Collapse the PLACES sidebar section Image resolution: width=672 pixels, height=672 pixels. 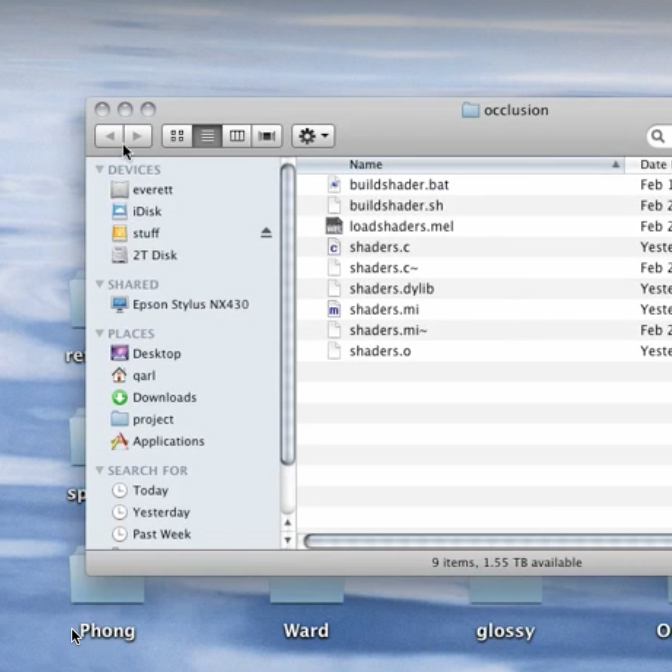click(99, 333)
